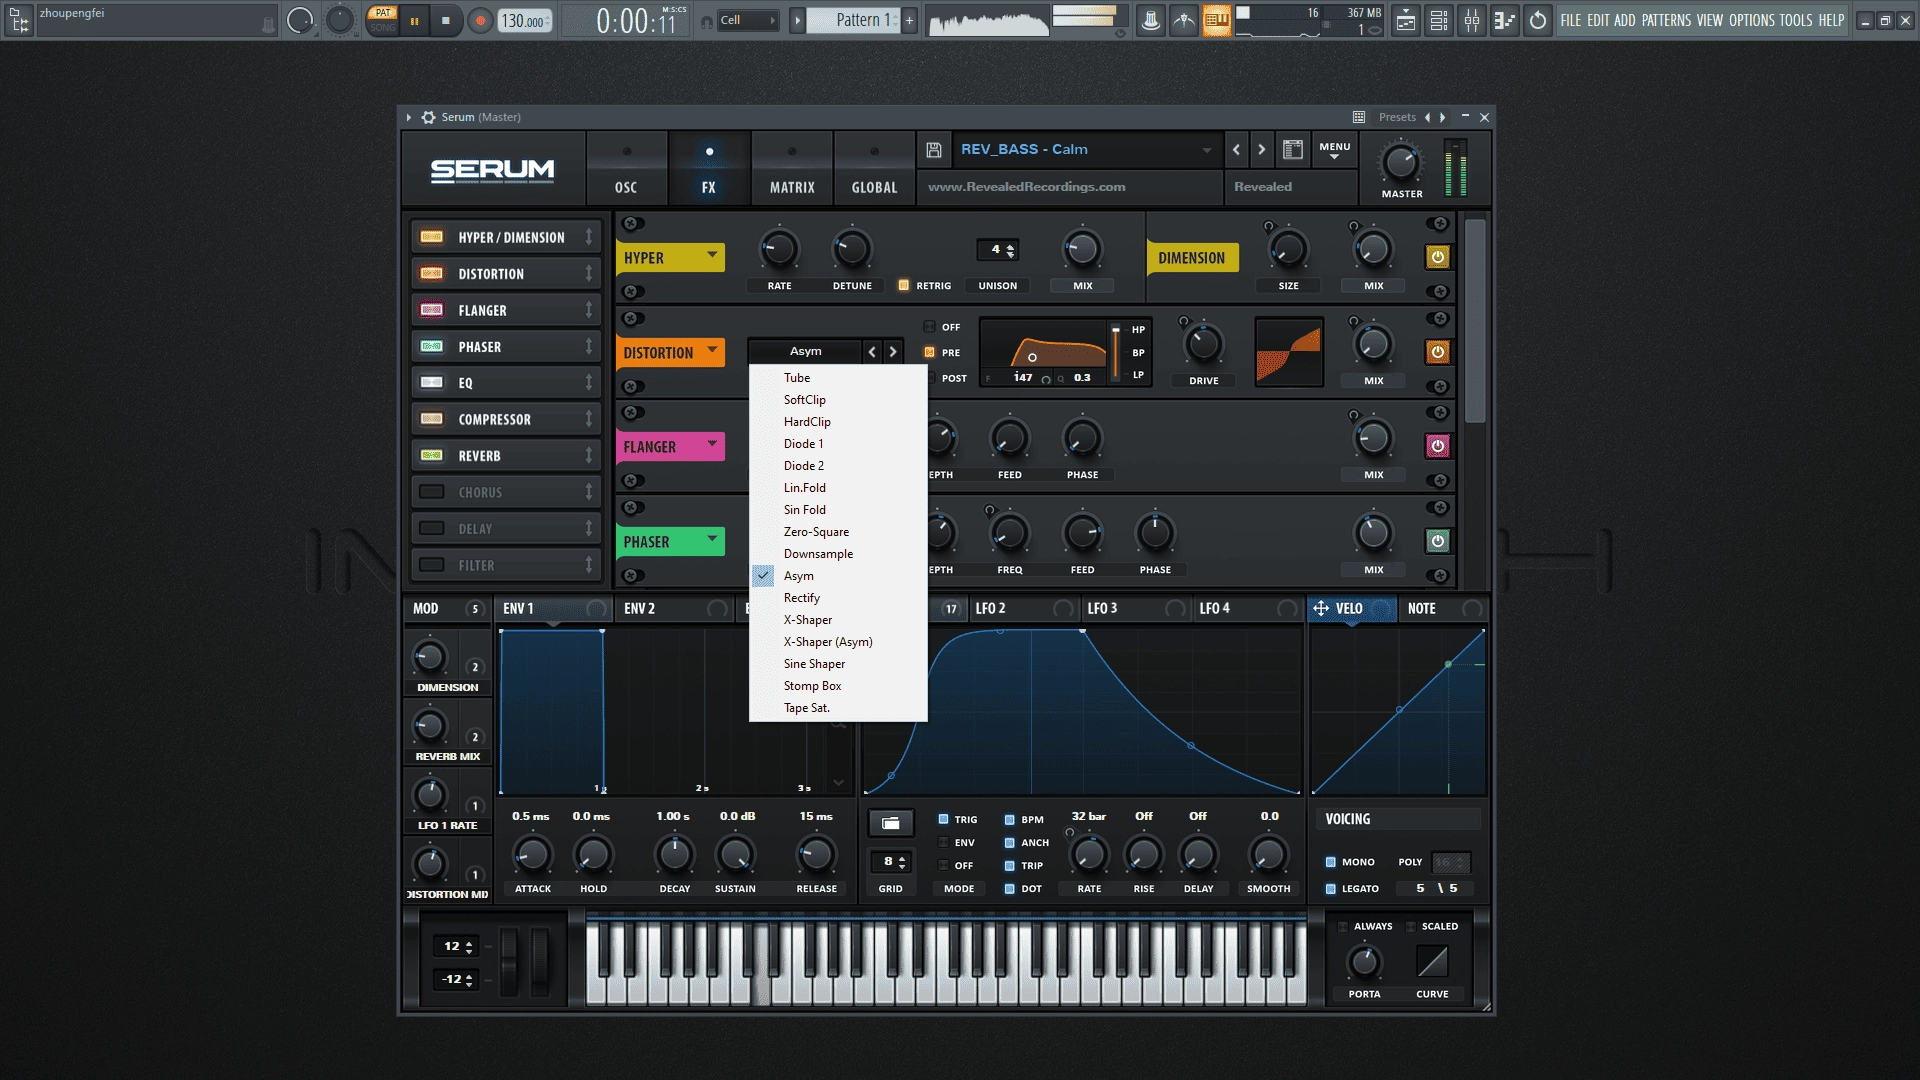Pause playback with the transport pause button
This screenshot has height=1080, width=1920.
(x=414, y=20)
